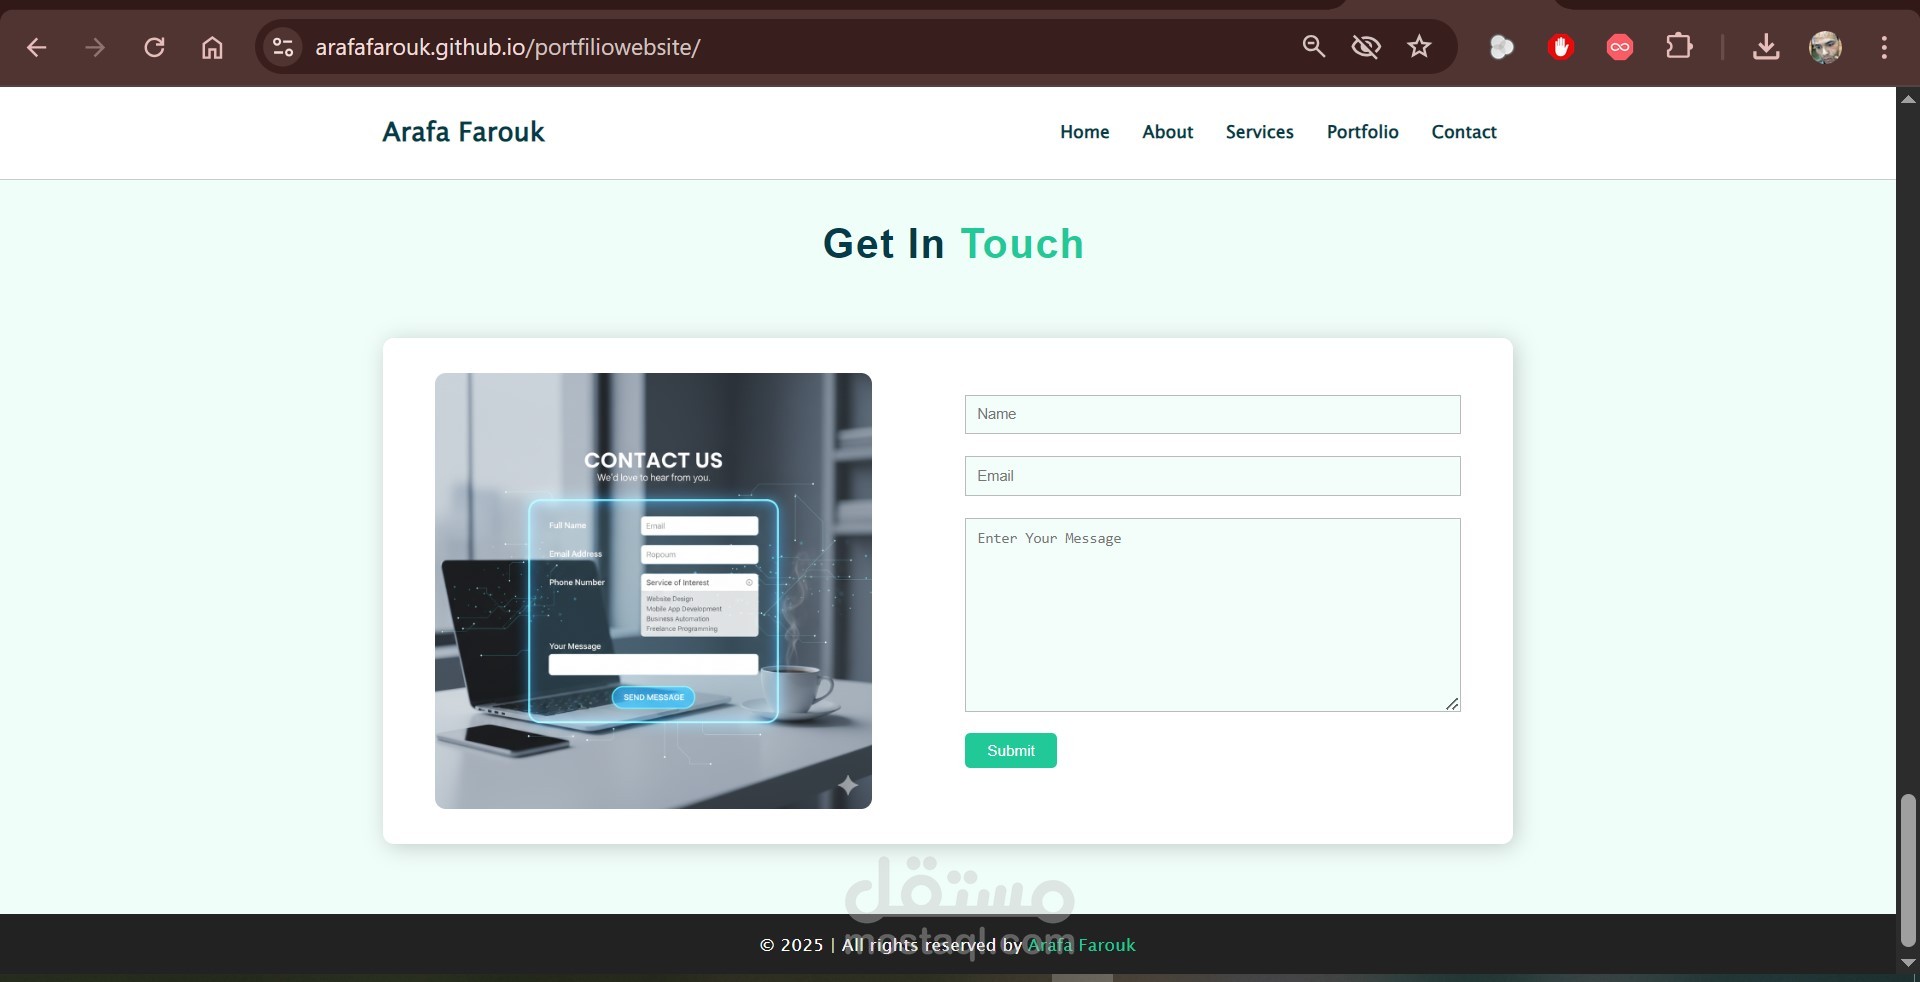The width and height of the screenshot is (1920, 982).
Task: Focus the Email input field
Action: (x=1212, y=476)
